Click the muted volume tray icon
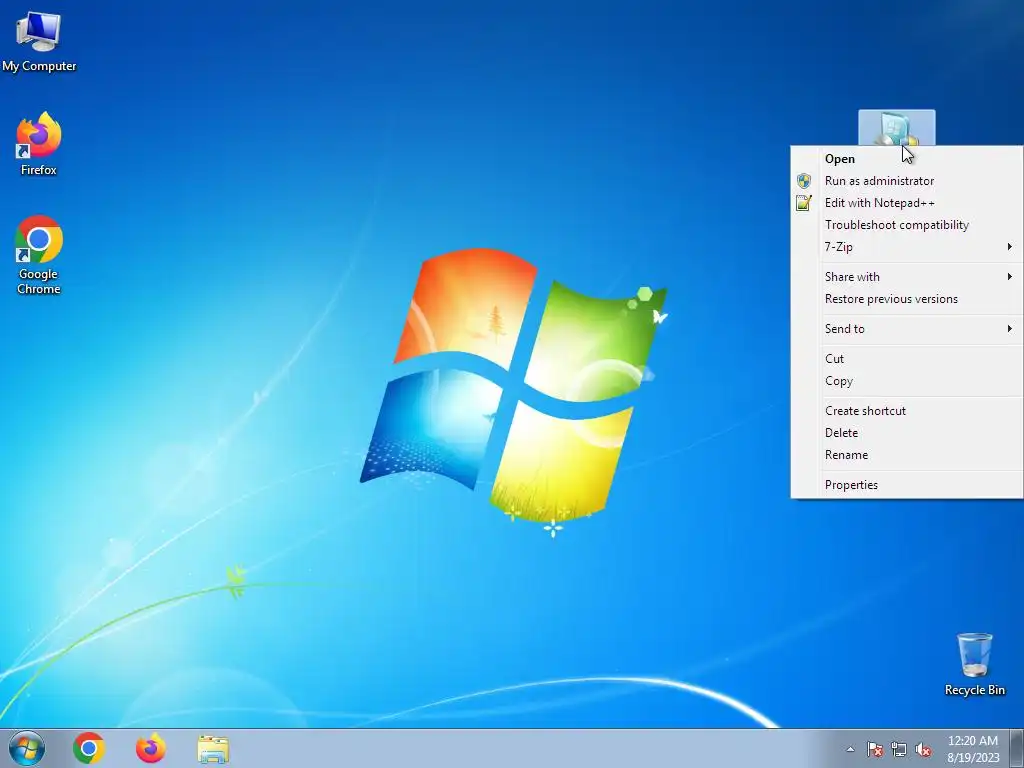The height and width of the screenshot is (768, 1024). 923,749
